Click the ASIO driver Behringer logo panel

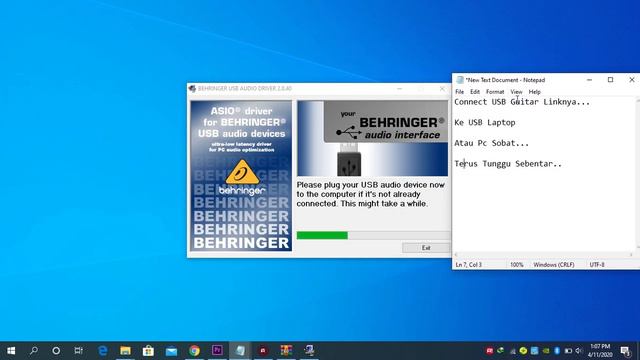(241, 176)
